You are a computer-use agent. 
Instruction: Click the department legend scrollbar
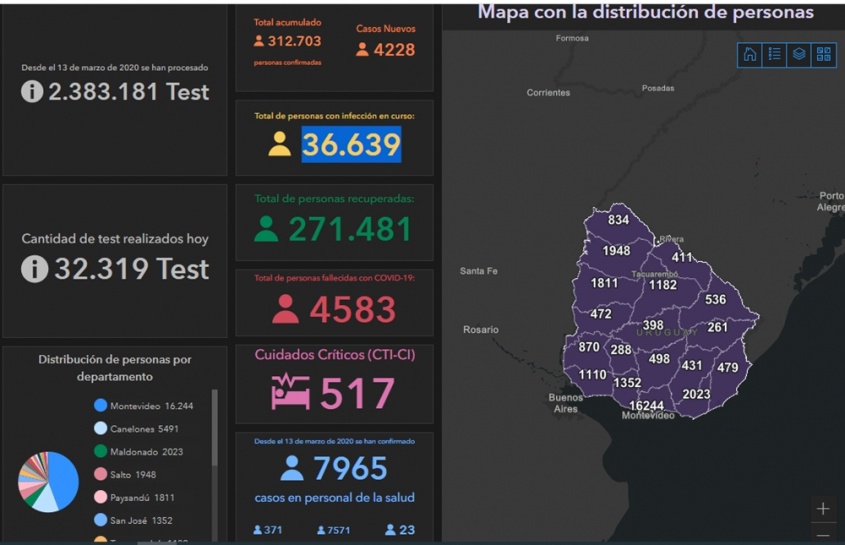214,430
